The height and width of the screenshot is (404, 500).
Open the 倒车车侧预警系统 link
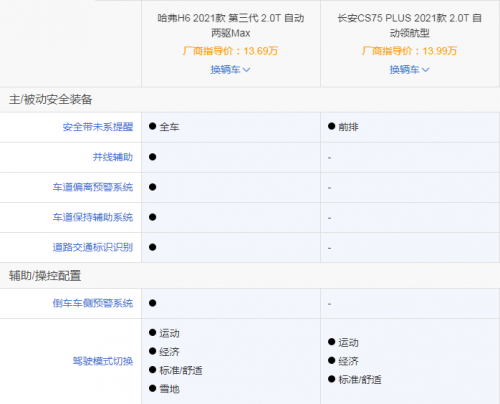pos(93,303)
